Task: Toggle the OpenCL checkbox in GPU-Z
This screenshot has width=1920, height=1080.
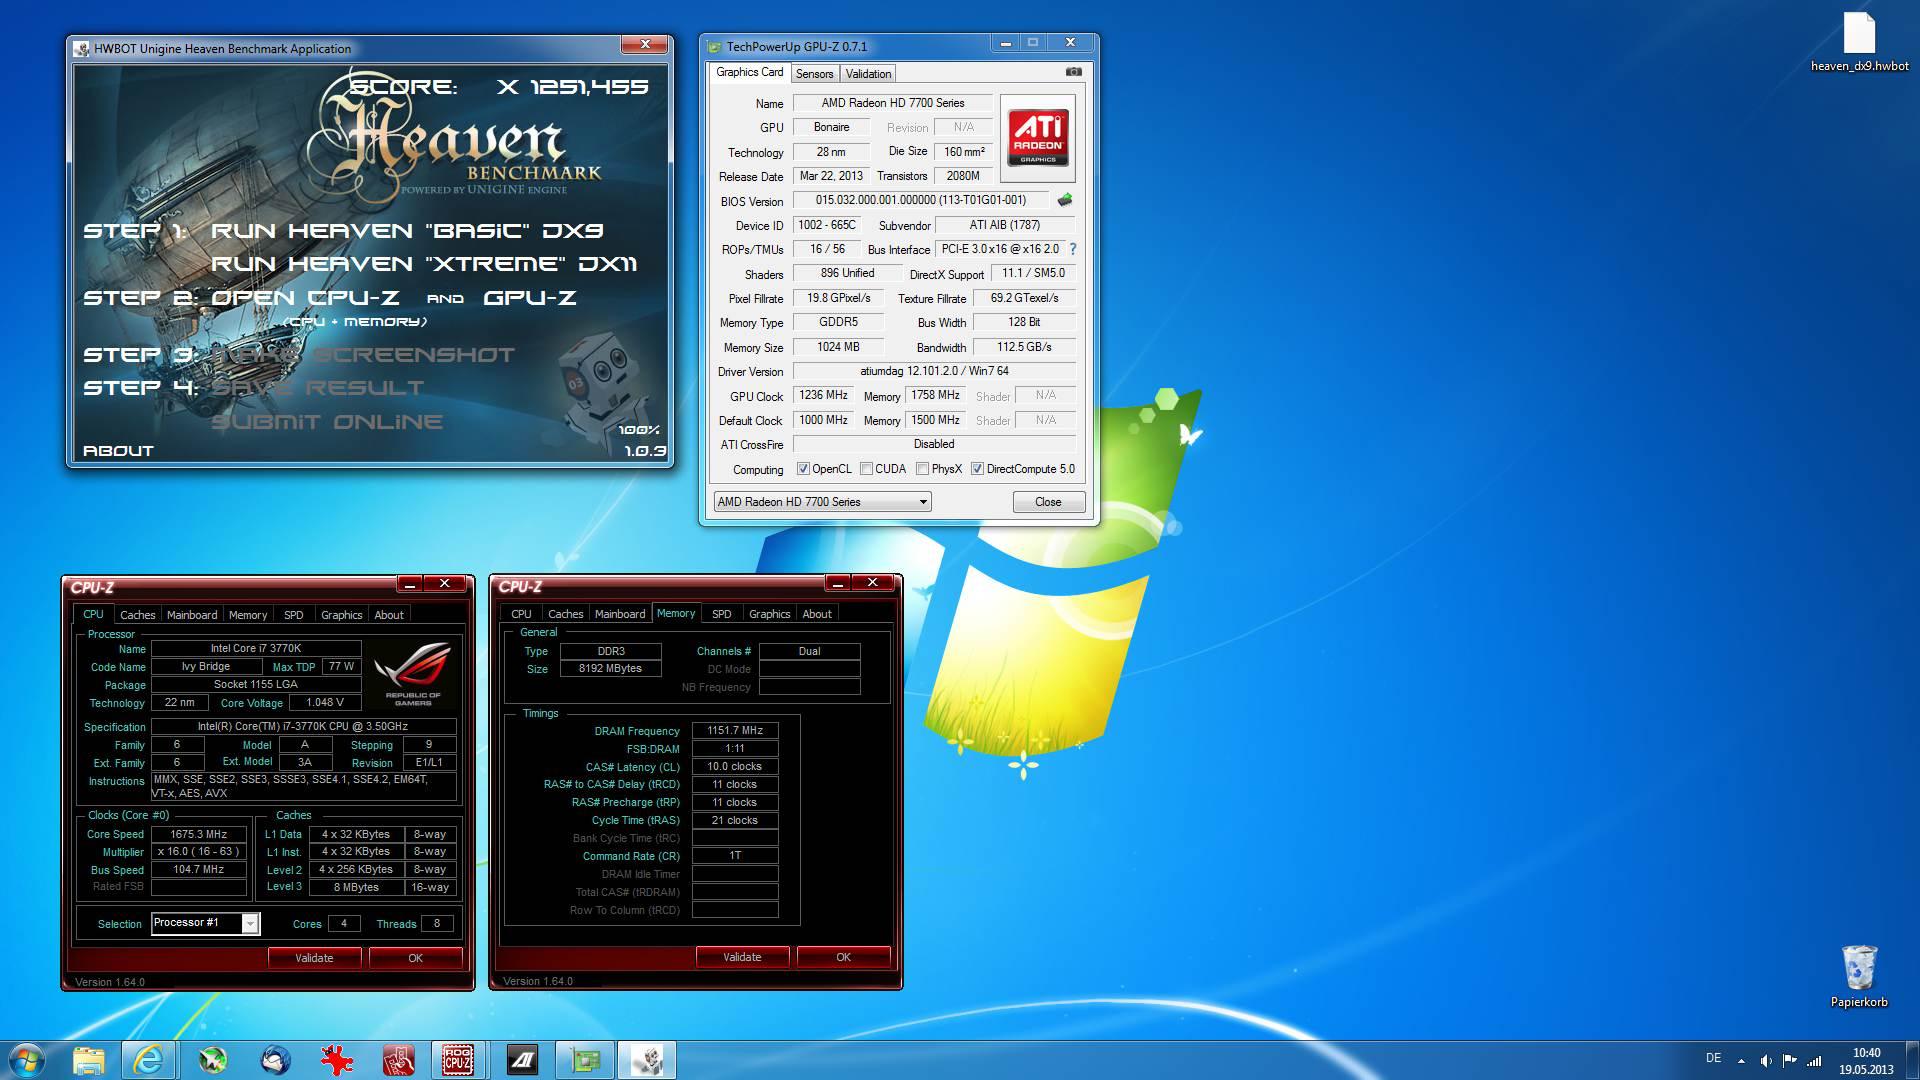Action: (803, 469)
